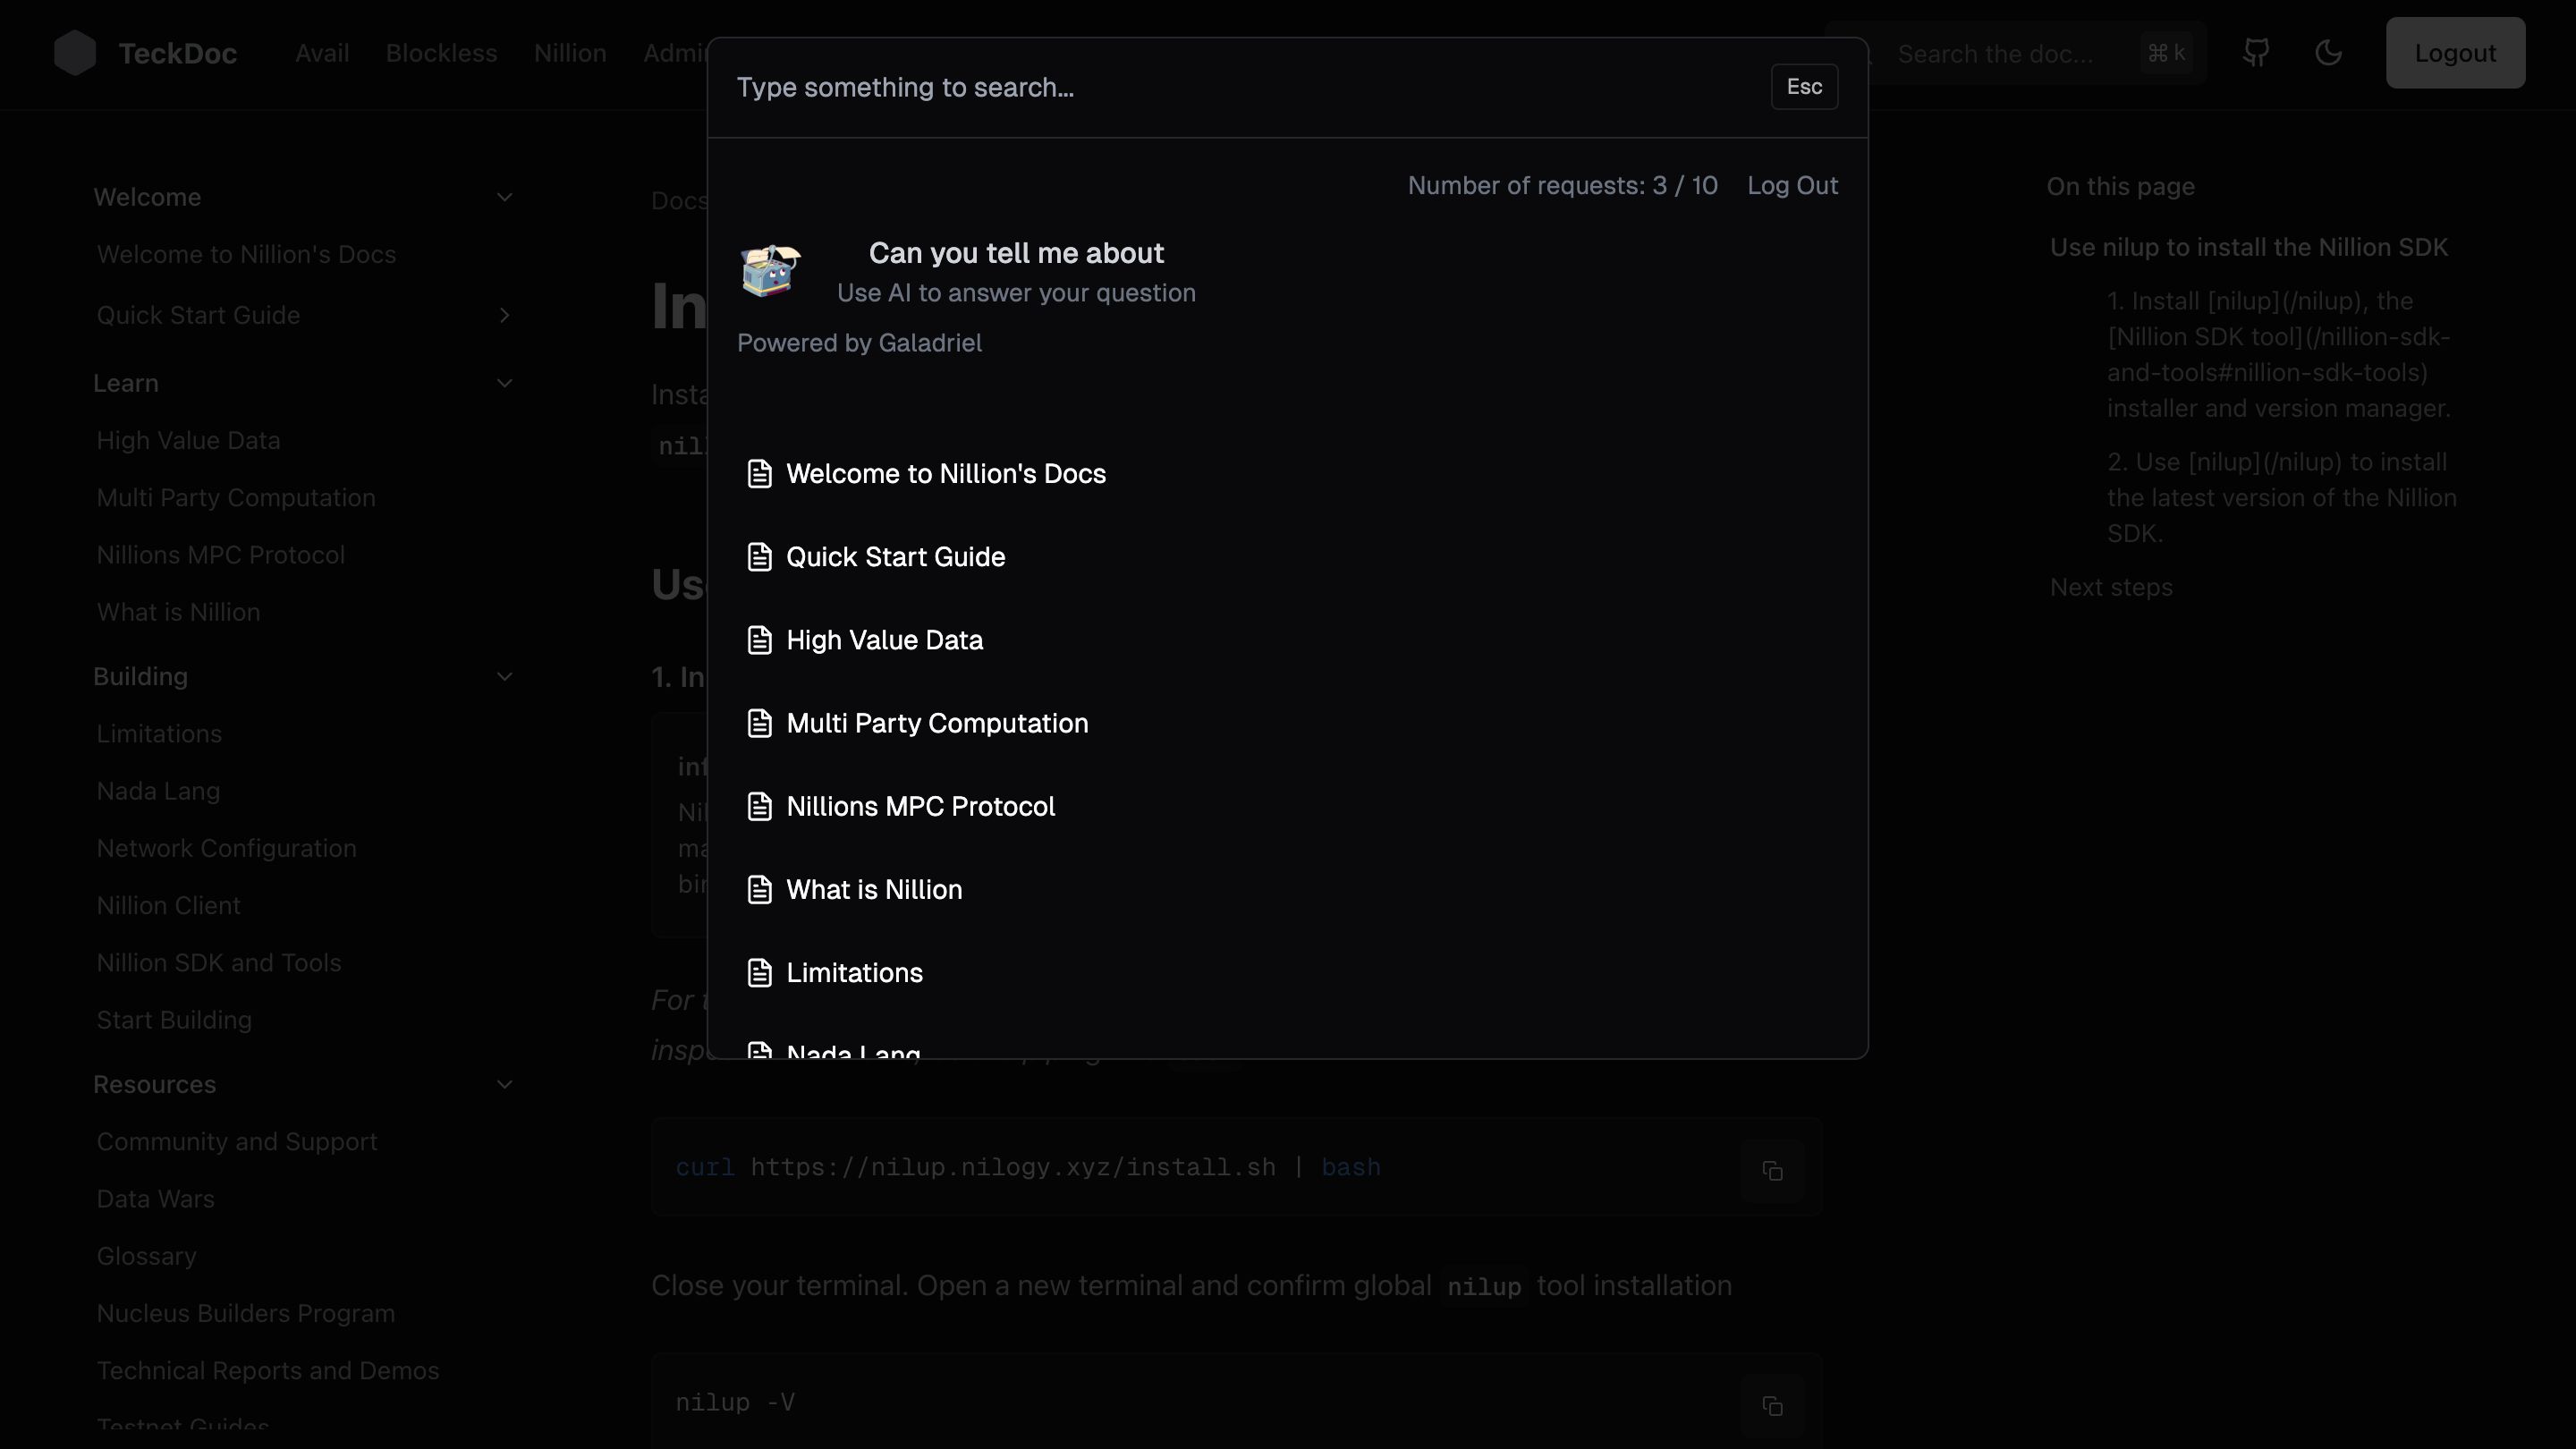Click the AI assistant Galadriel icon

769,271
